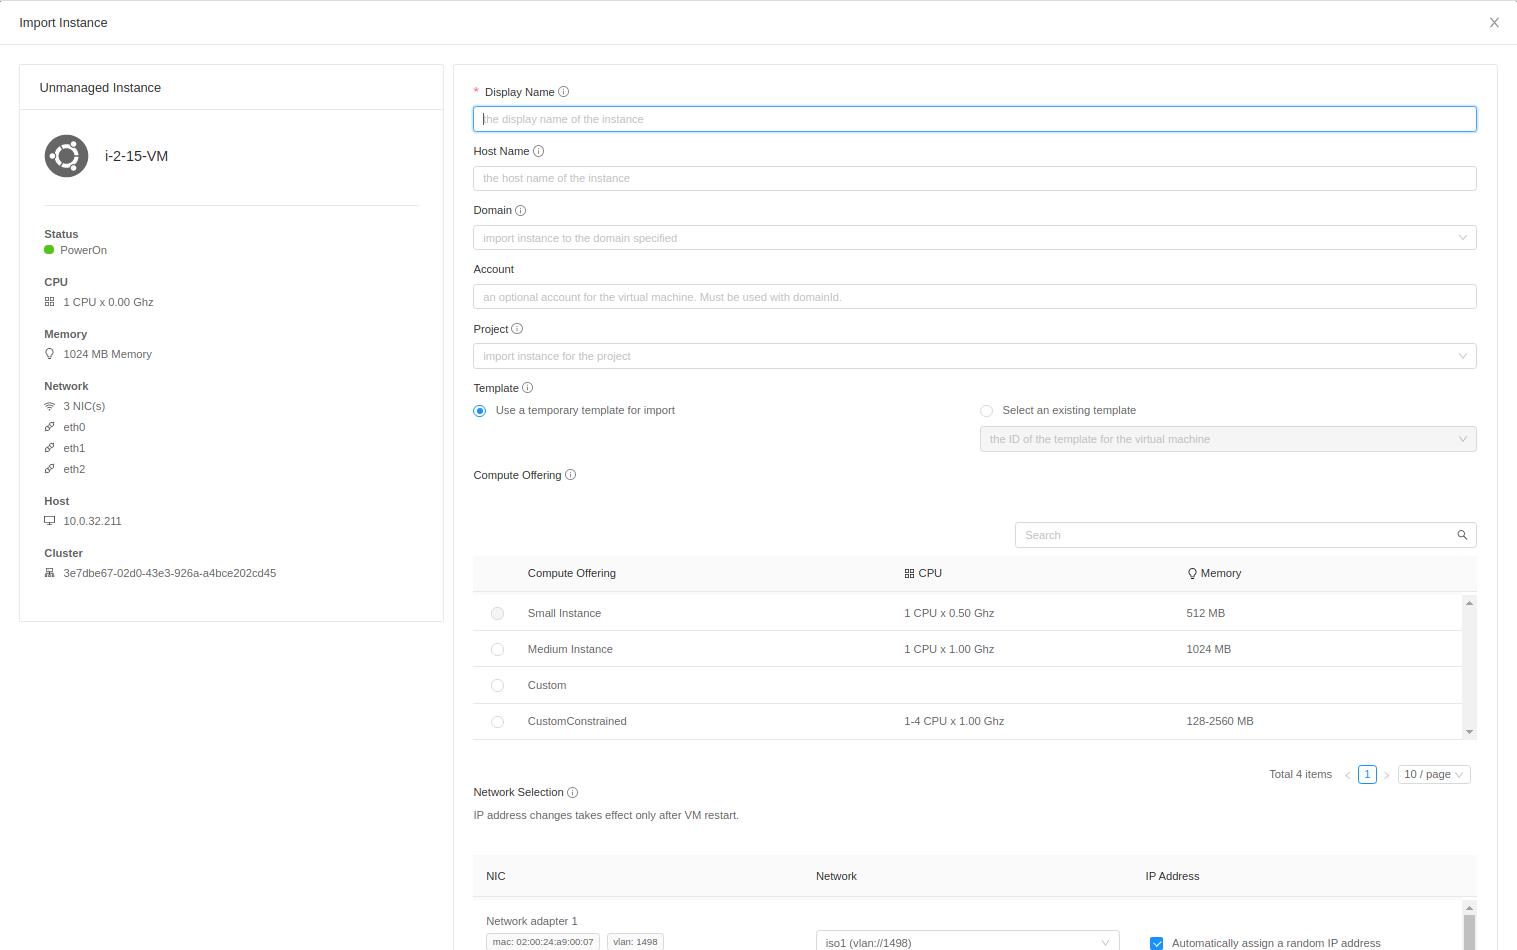Click the Network Selection info icon
1517x950 pixels.
point(572,791)
